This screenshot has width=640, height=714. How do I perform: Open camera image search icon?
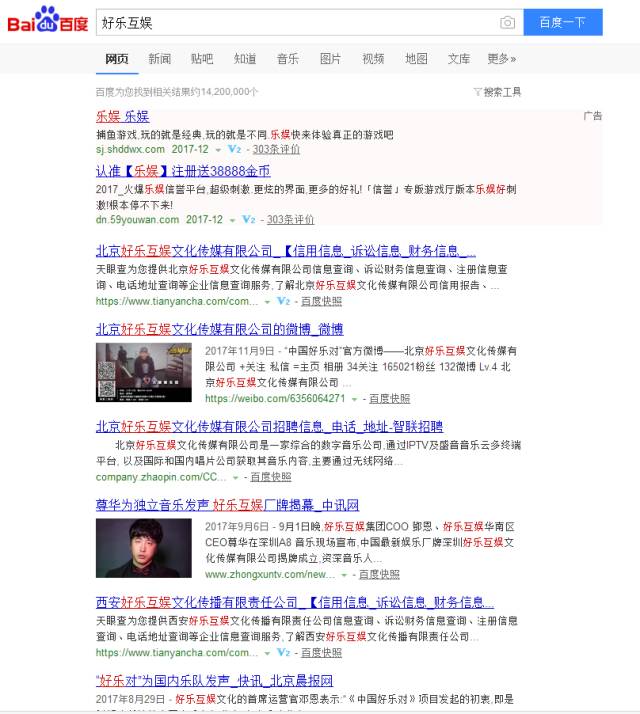pyautogui.click(x=507, y=22)
